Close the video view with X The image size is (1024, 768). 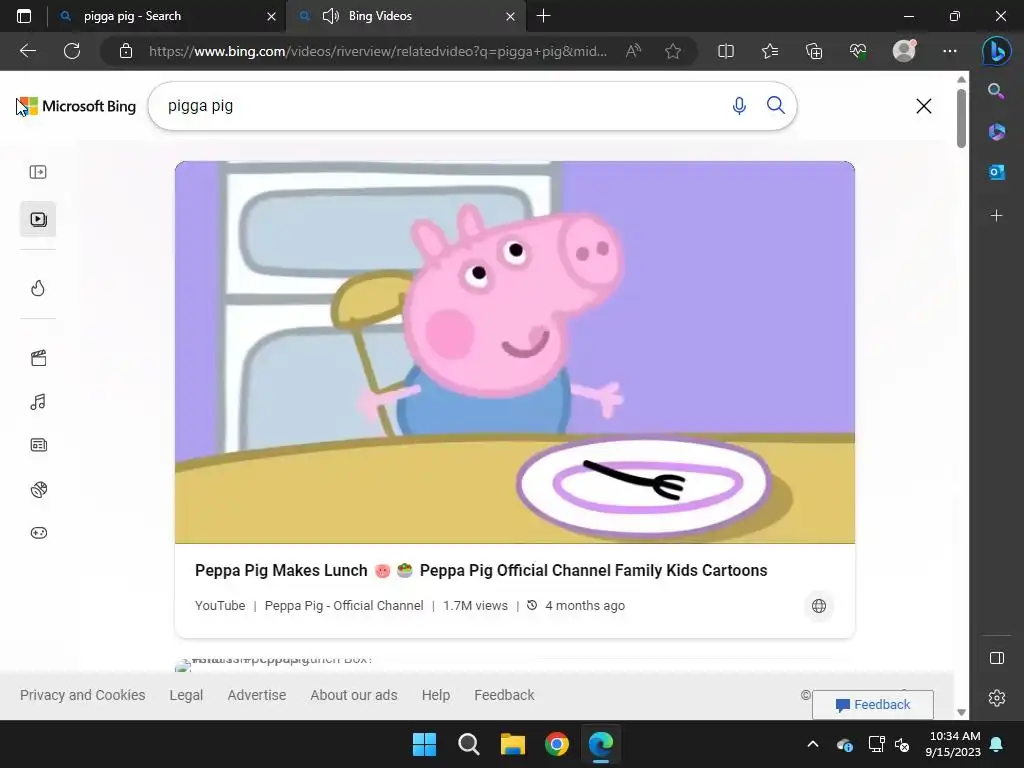pos(923,106)
